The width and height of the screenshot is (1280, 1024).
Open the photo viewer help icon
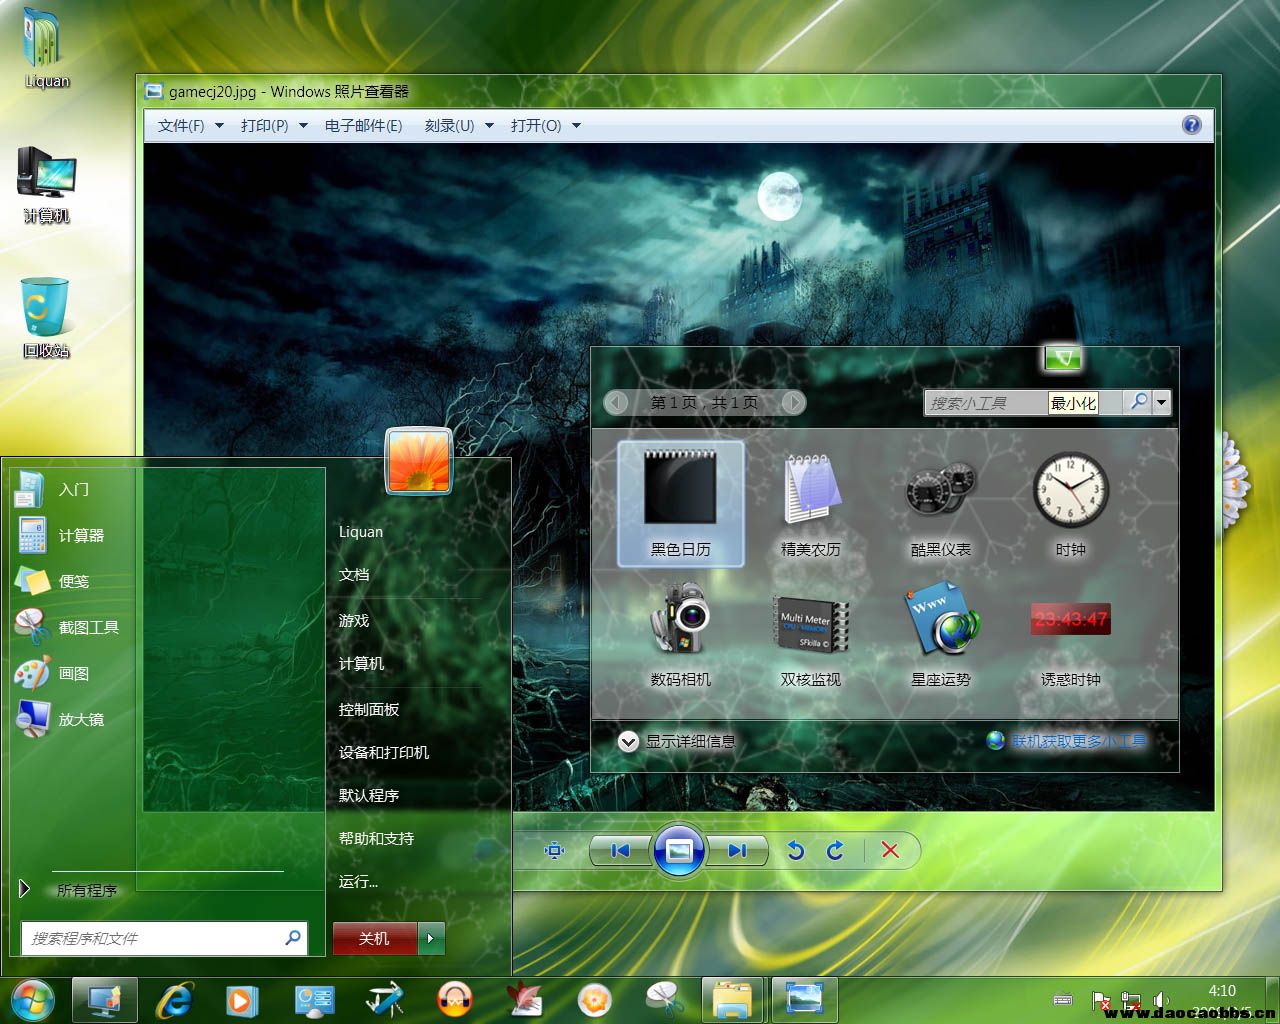[1191, 125]
